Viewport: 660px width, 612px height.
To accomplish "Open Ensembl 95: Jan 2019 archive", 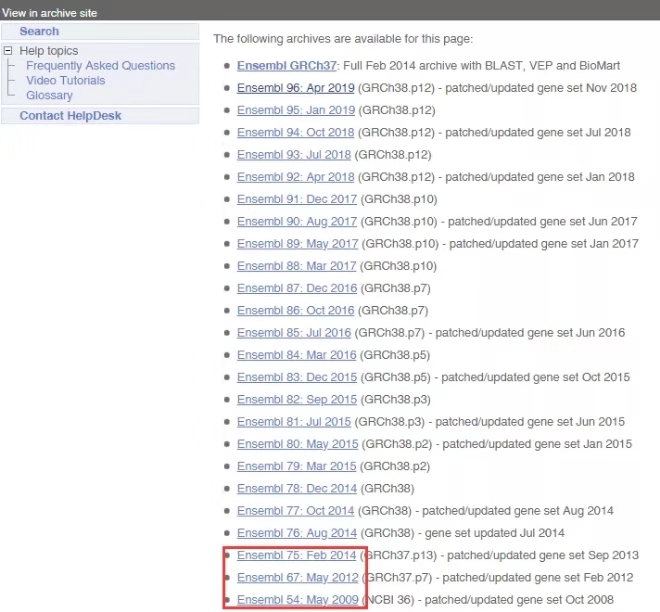I will pyautogui.click(x=296, y=110).
